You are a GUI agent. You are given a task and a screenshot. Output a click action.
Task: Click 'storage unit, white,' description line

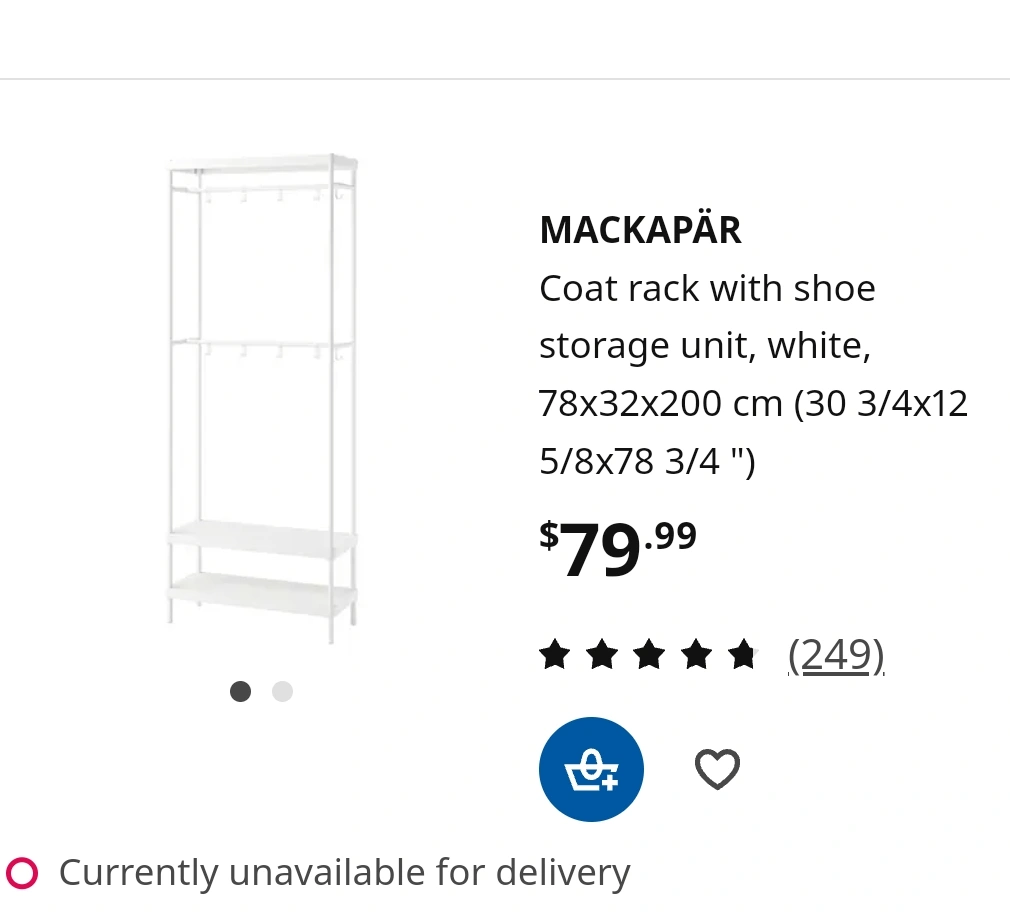(x=705, y=346)
